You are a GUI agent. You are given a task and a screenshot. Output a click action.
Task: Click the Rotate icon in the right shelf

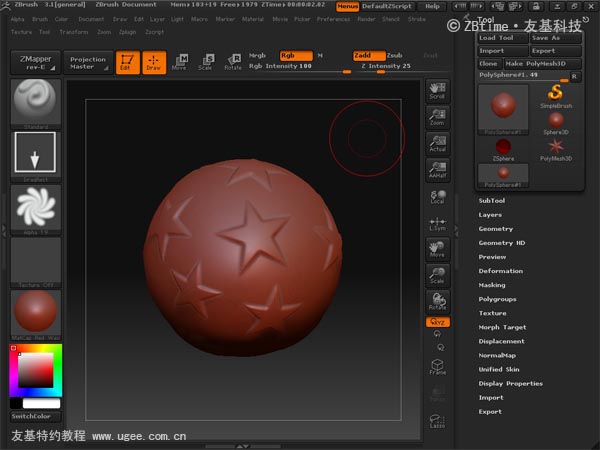coord(437,302)
